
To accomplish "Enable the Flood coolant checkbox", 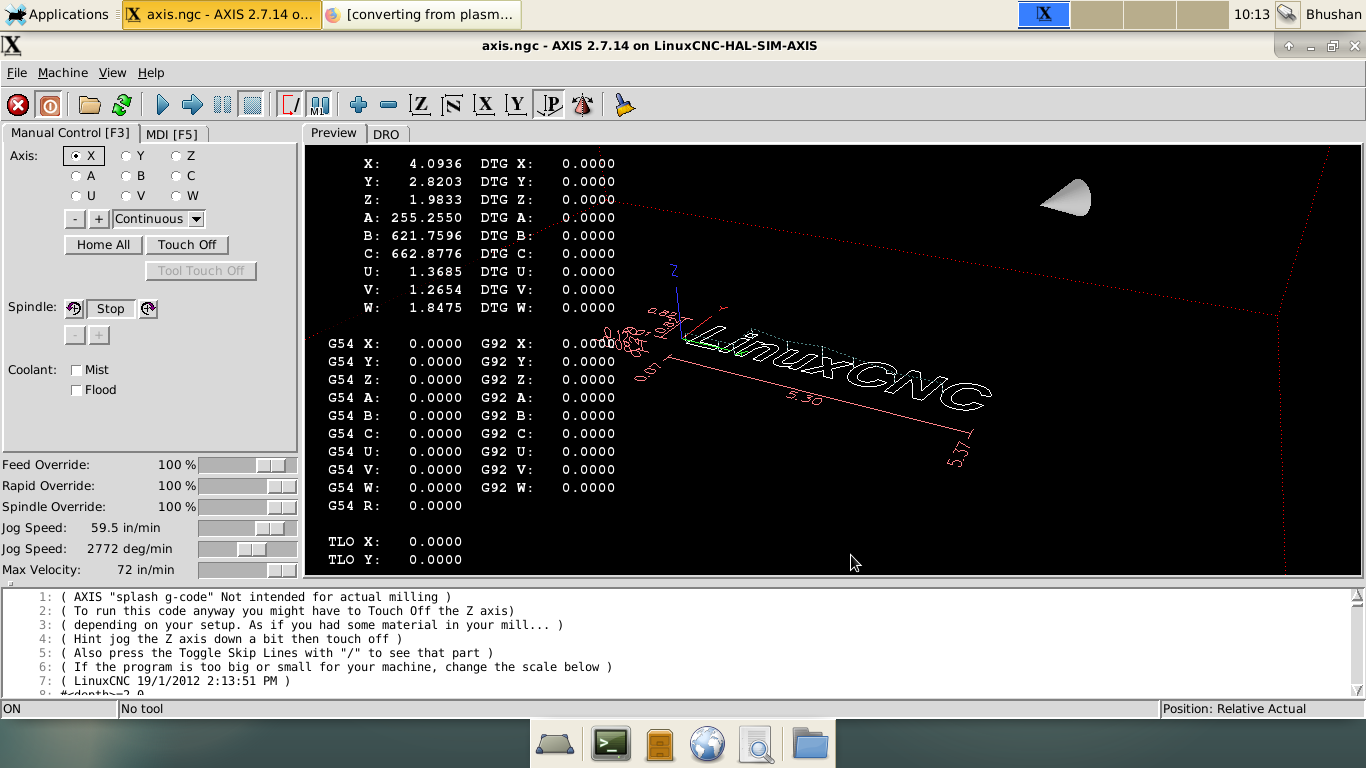I will click(x=77, y=390).
